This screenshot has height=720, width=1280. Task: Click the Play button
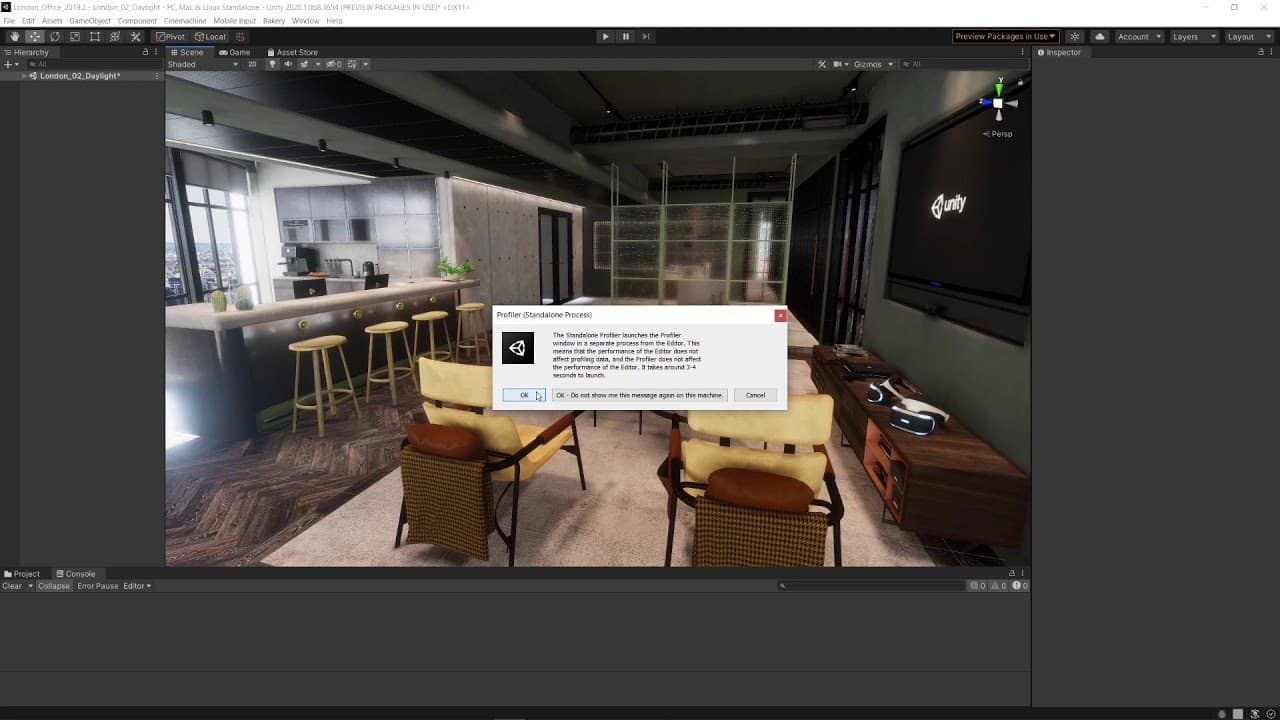[604, 37]
